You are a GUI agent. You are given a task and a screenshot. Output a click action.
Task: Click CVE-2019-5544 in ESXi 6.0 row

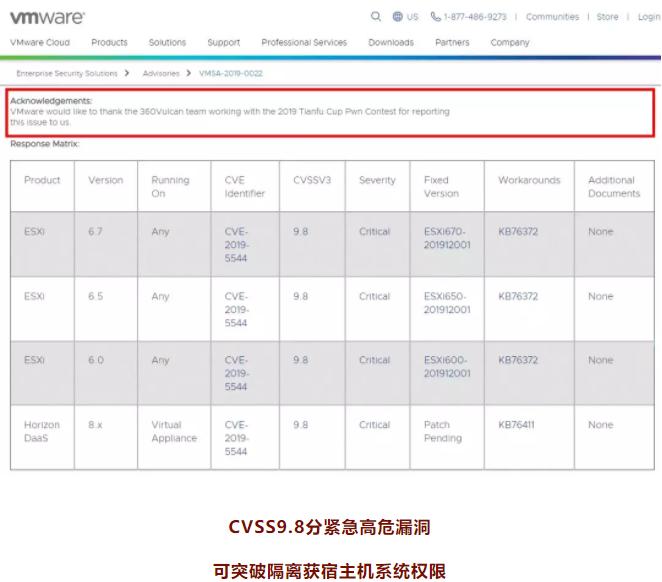click(237, 373)
